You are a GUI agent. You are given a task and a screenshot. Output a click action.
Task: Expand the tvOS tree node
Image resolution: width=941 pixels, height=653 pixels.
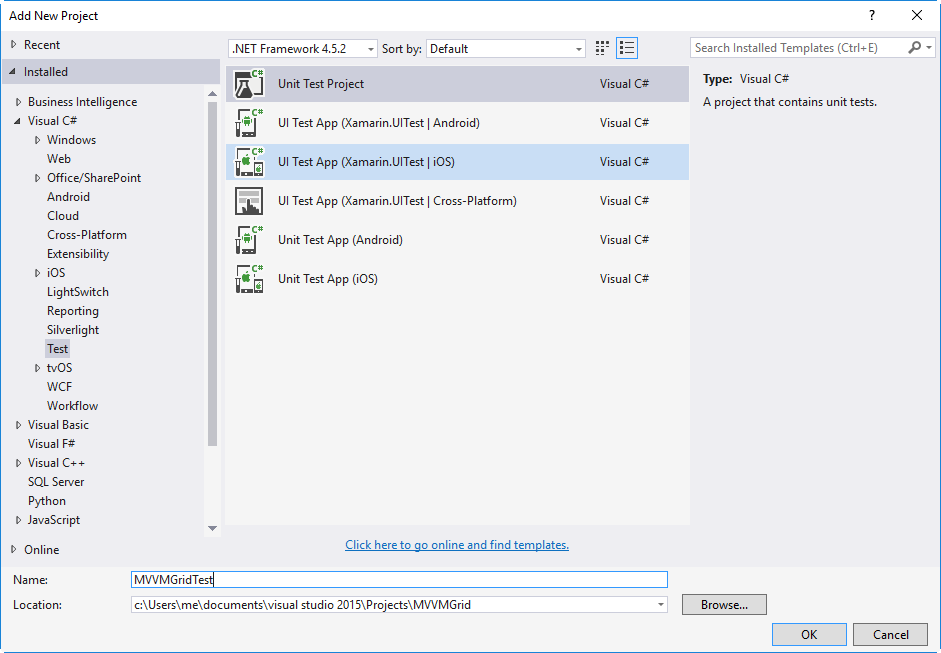37,368
